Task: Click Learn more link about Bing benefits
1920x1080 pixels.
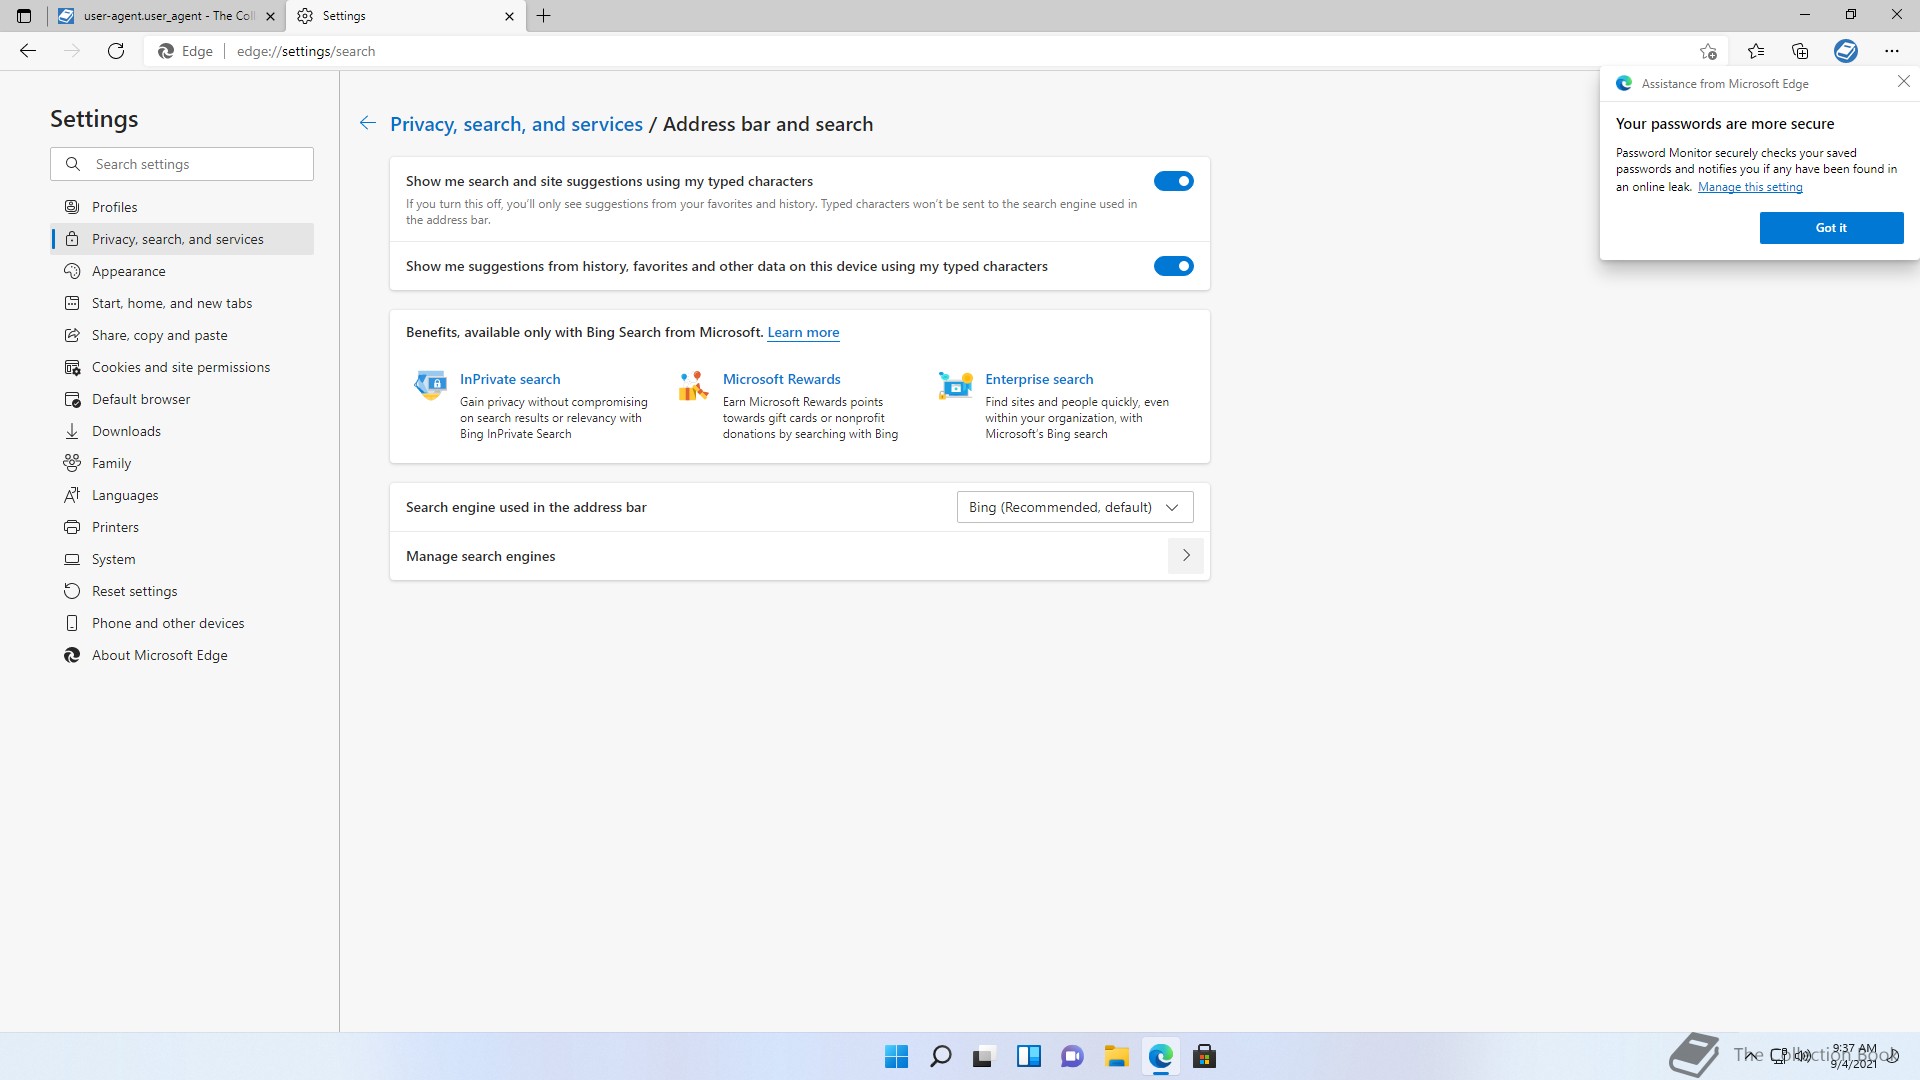Action: pos(803,332)
